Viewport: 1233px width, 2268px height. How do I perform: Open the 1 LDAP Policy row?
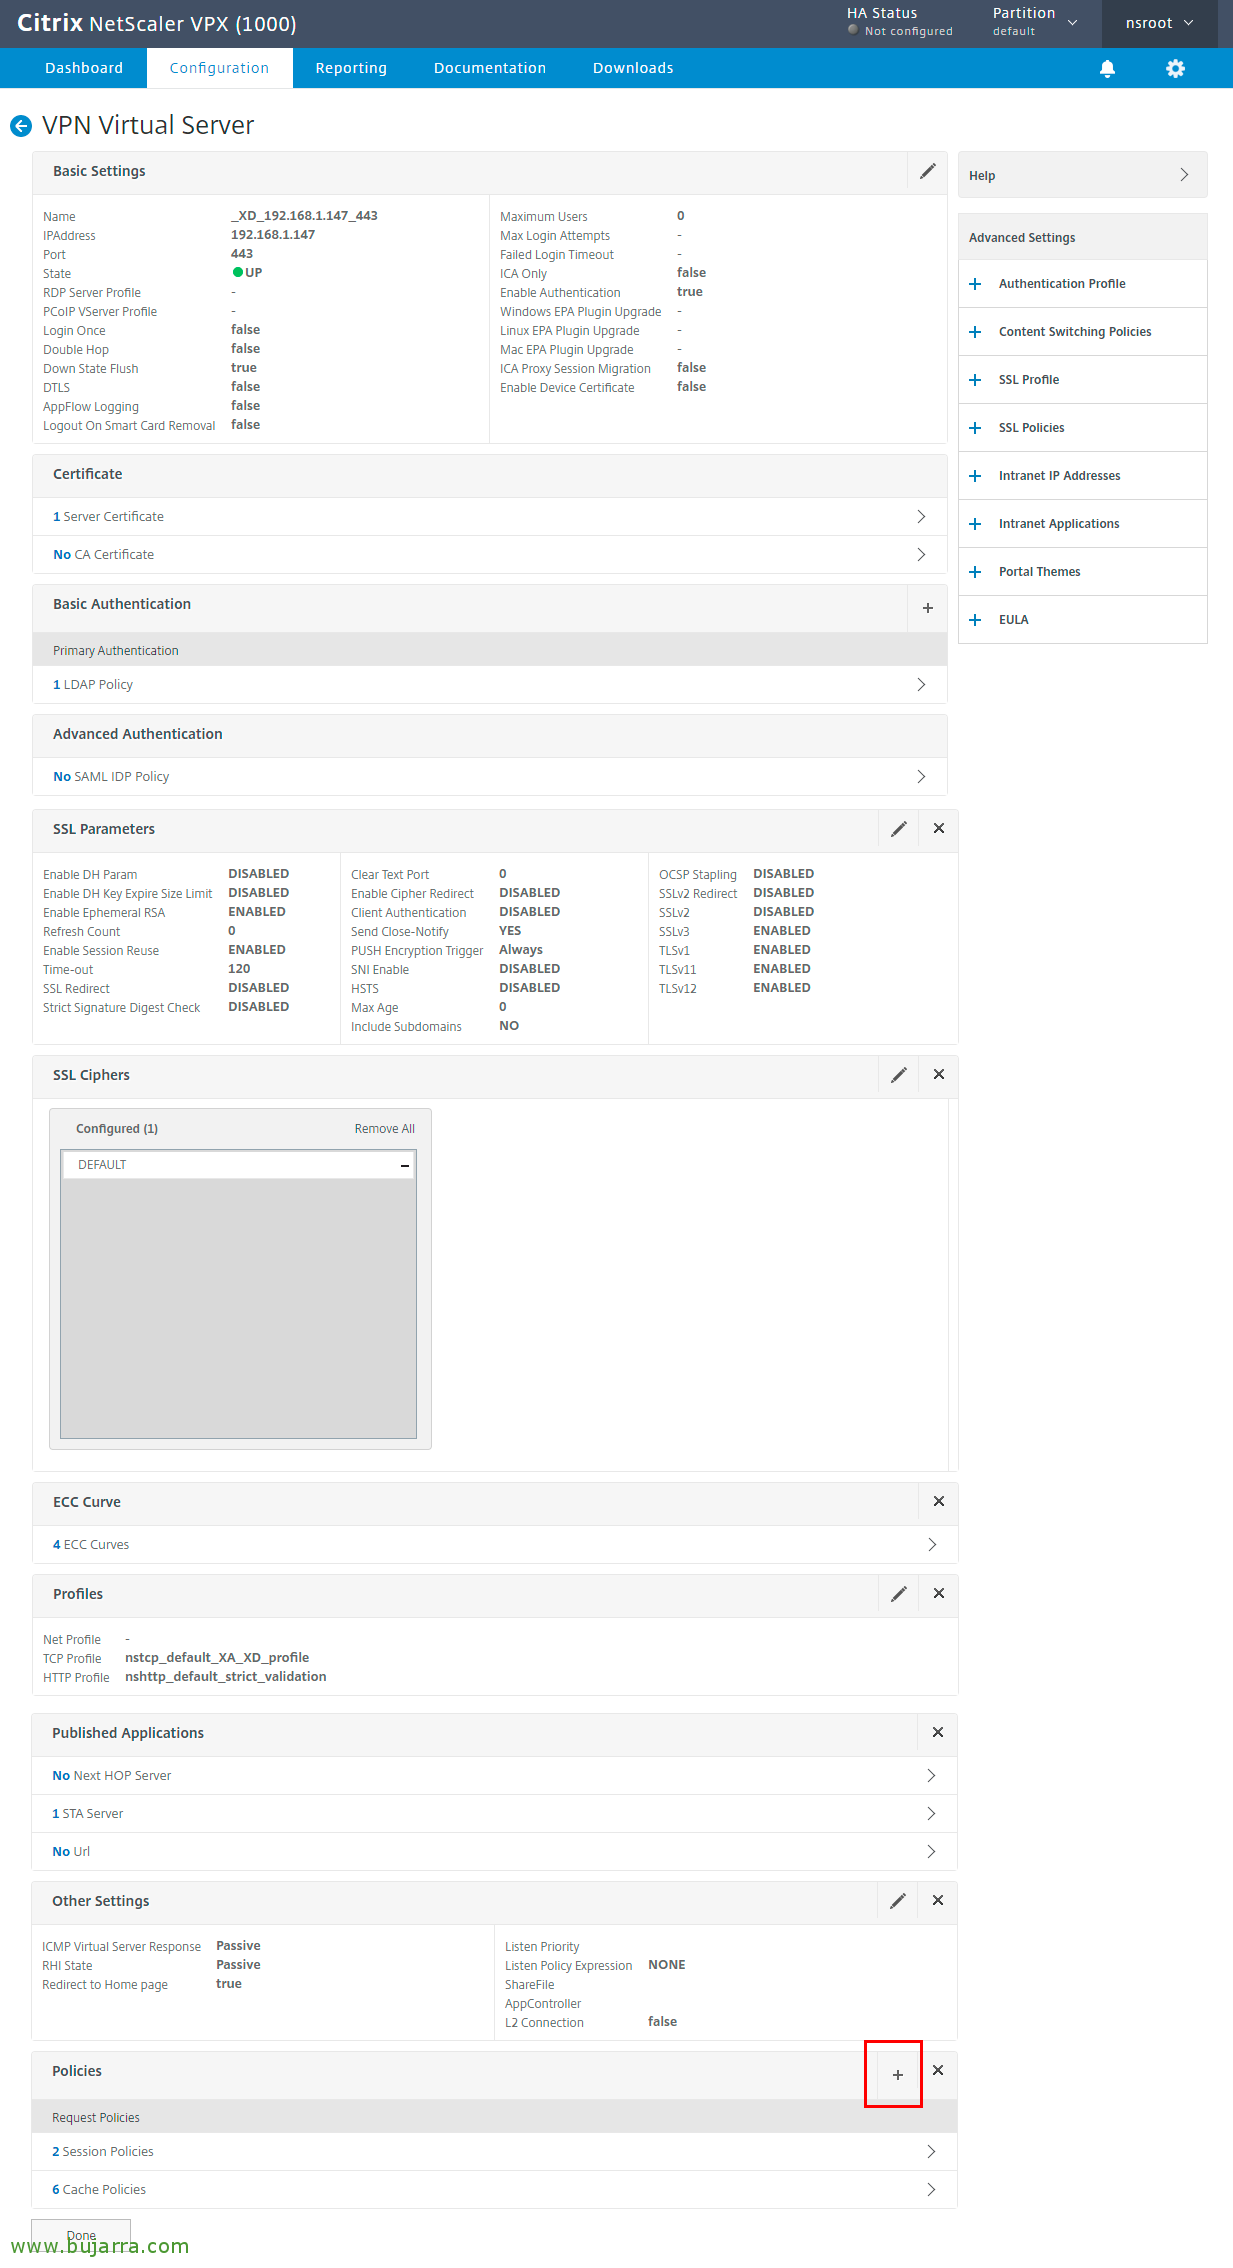point(490,685)
